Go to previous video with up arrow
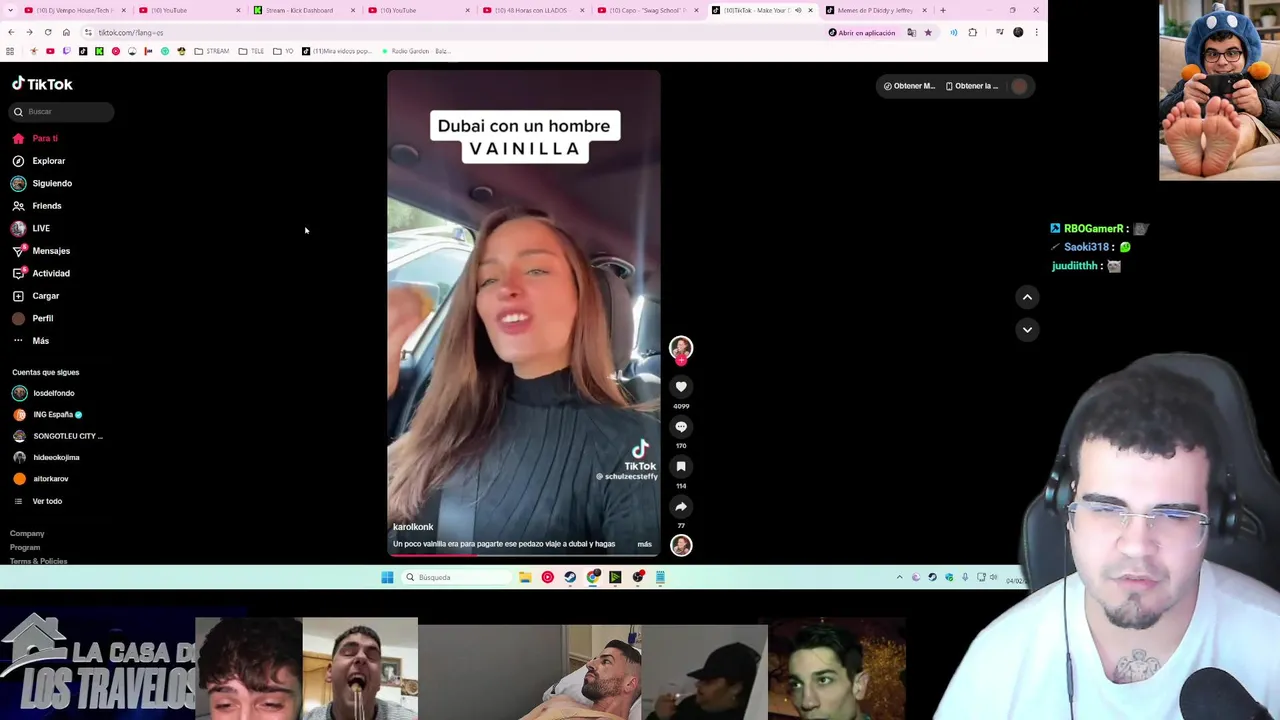 pyautogui.click(x=1027, y=297)
